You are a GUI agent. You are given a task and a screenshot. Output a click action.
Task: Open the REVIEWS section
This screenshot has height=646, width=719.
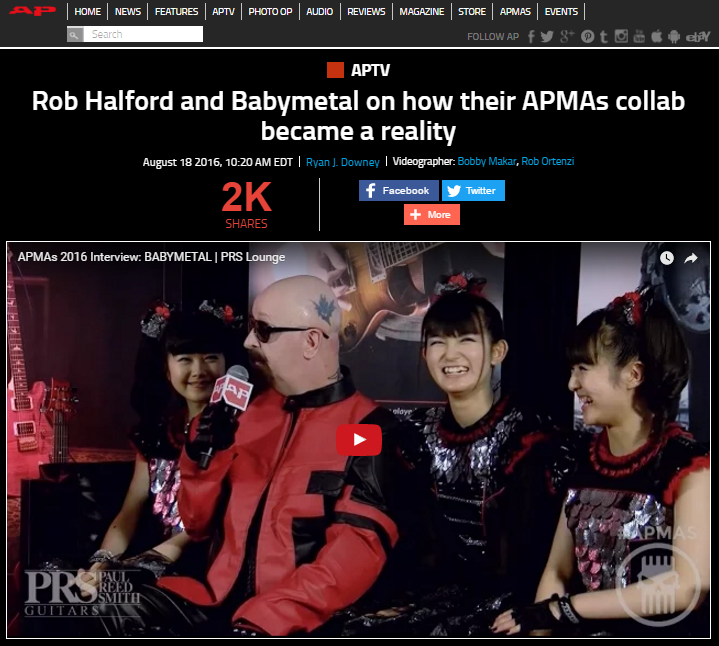pyautogui.click(x=366, y=11)
